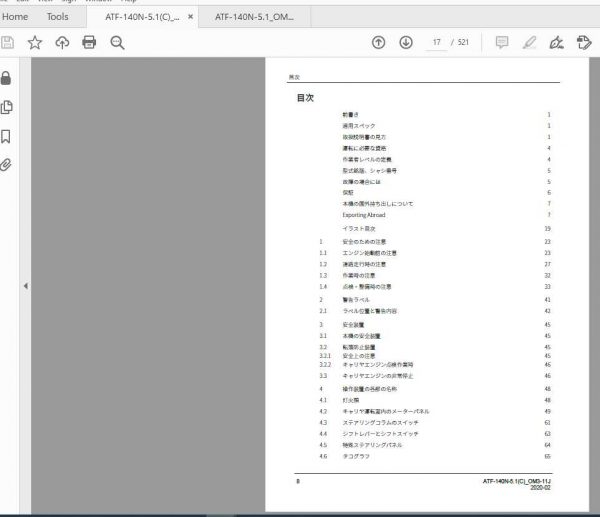Close the ATF-140N-5.1(C) document tab

click(x=190, y=17)
